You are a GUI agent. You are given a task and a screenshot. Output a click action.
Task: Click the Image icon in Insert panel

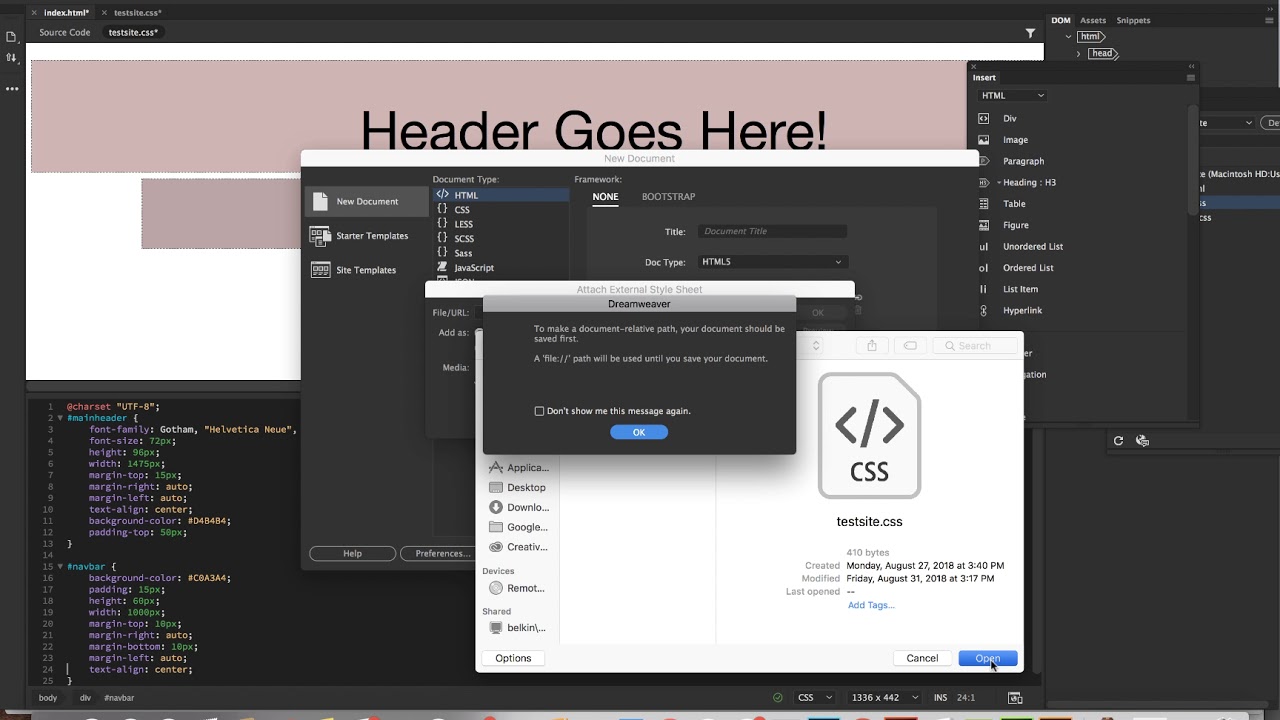pyautogui.click(x=984, y=140)
